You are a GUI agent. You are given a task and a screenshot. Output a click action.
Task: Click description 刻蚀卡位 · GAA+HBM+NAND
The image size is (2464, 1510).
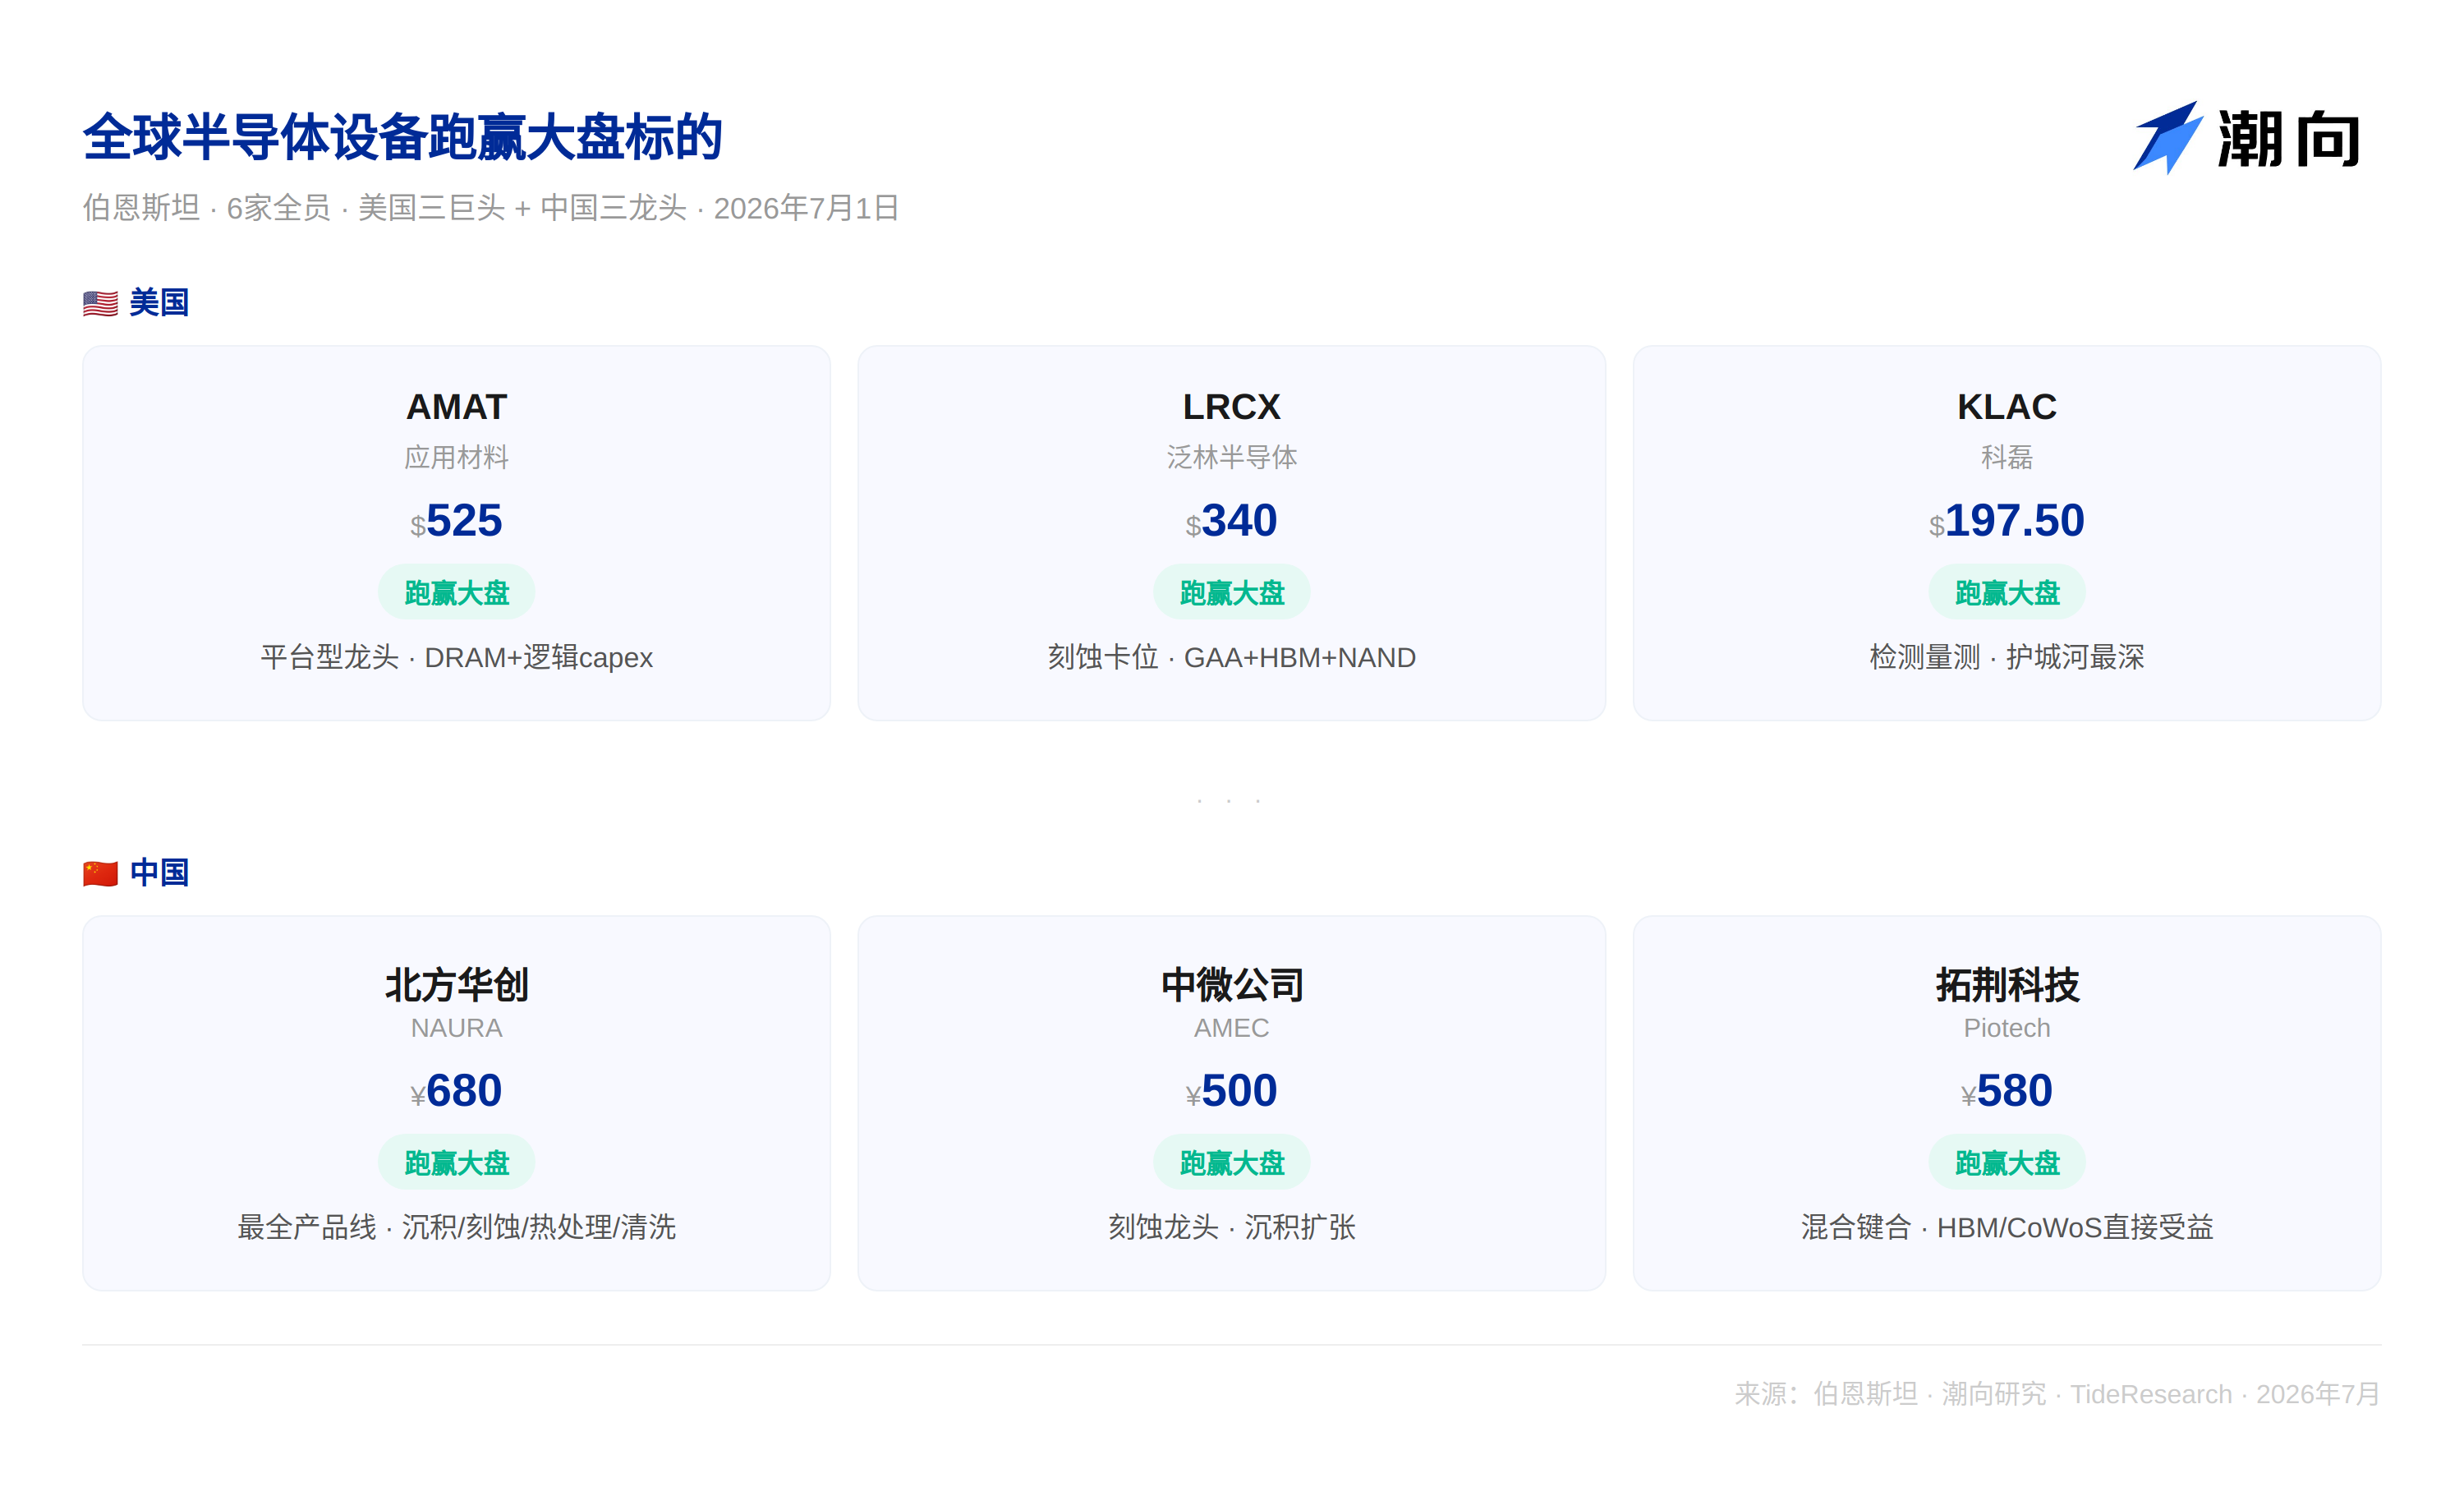(x=1231, y=657)
